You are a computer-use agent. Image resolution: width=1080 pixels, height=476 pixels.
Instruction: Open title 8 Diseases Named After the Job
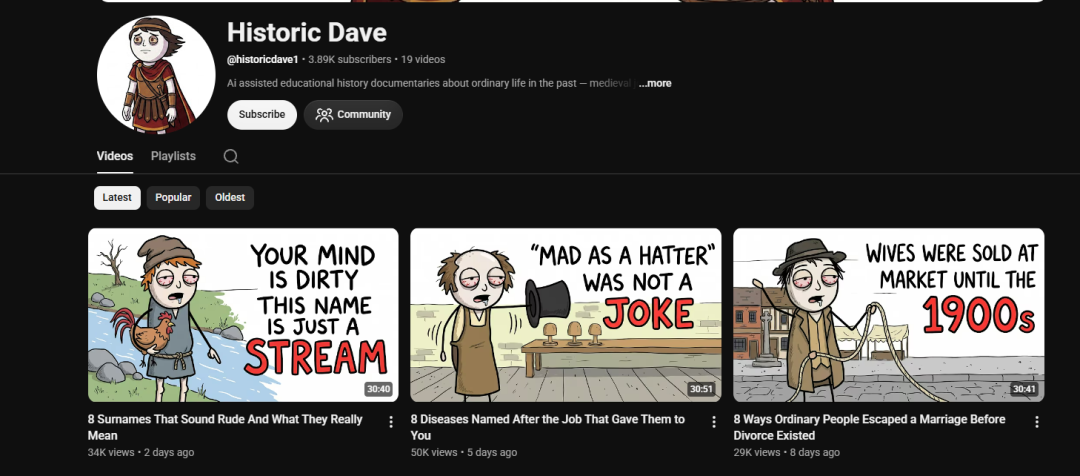pyautogui.click(x=548, y=427)
